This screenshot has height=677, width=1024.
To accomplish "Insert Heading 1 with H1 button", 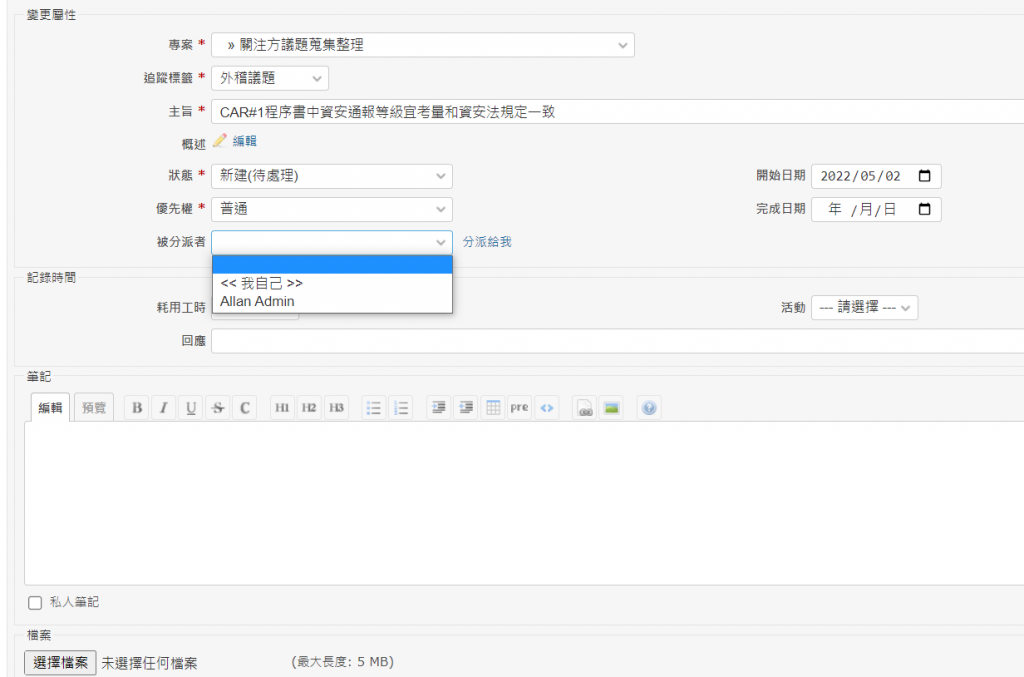I will pos(282,407).
